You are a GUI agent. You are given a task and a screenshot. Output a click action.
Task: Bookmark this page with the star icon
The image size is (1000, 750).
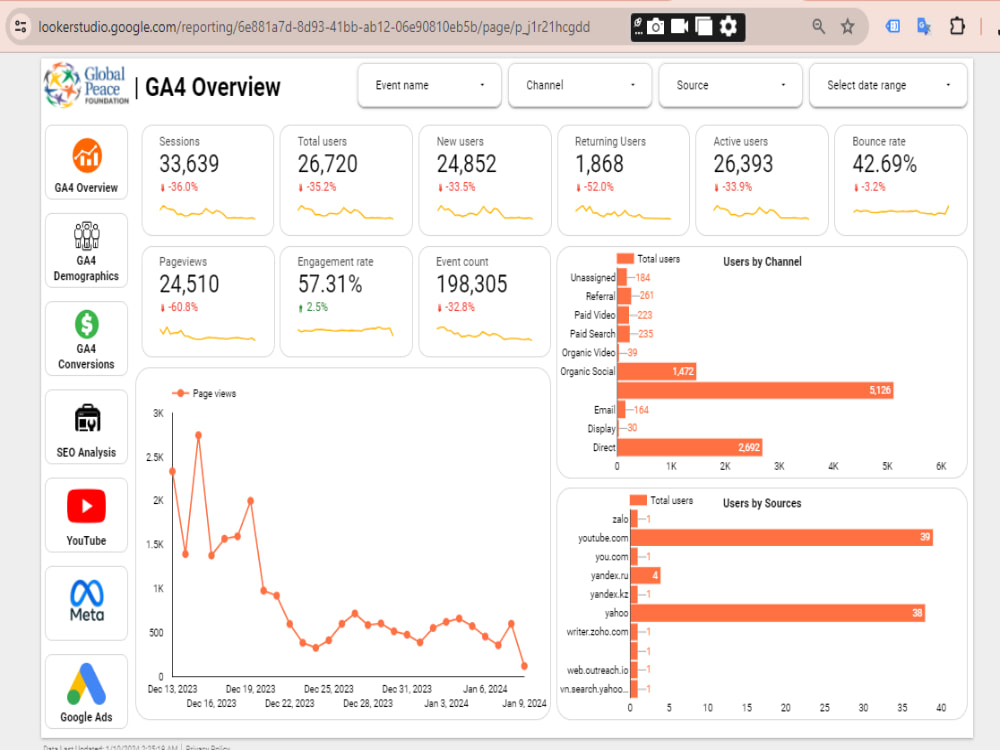click(847, 27)
